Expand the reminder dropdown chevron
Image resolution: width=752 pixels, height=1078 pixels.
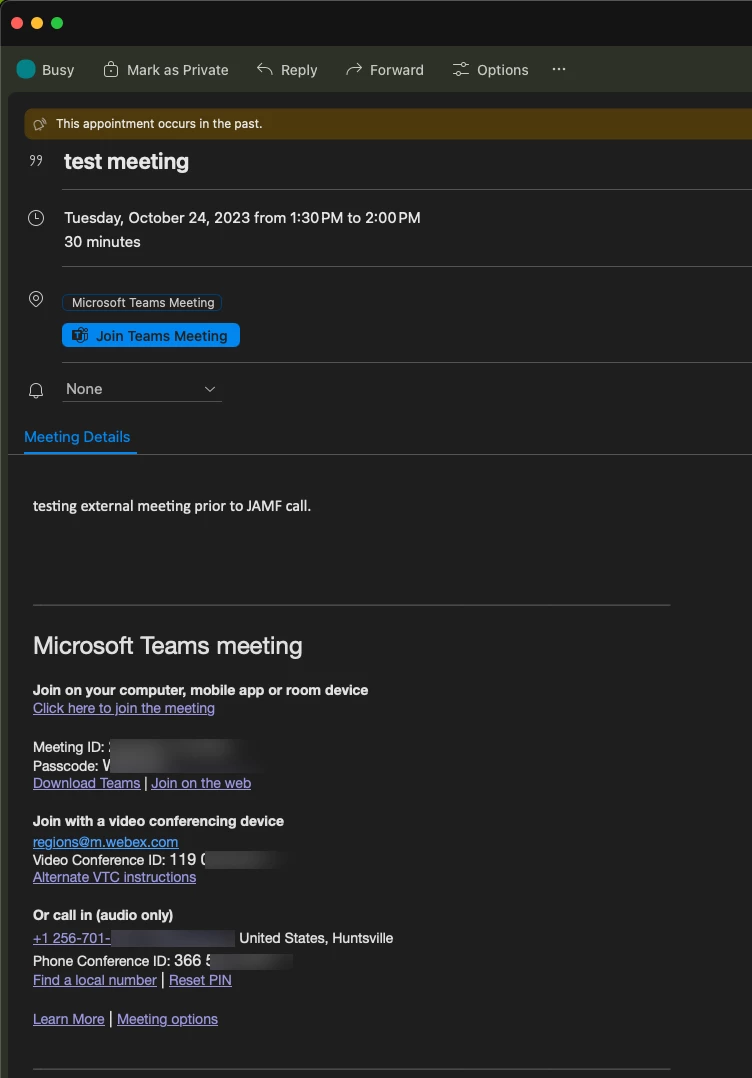click(x=210, y=389)
